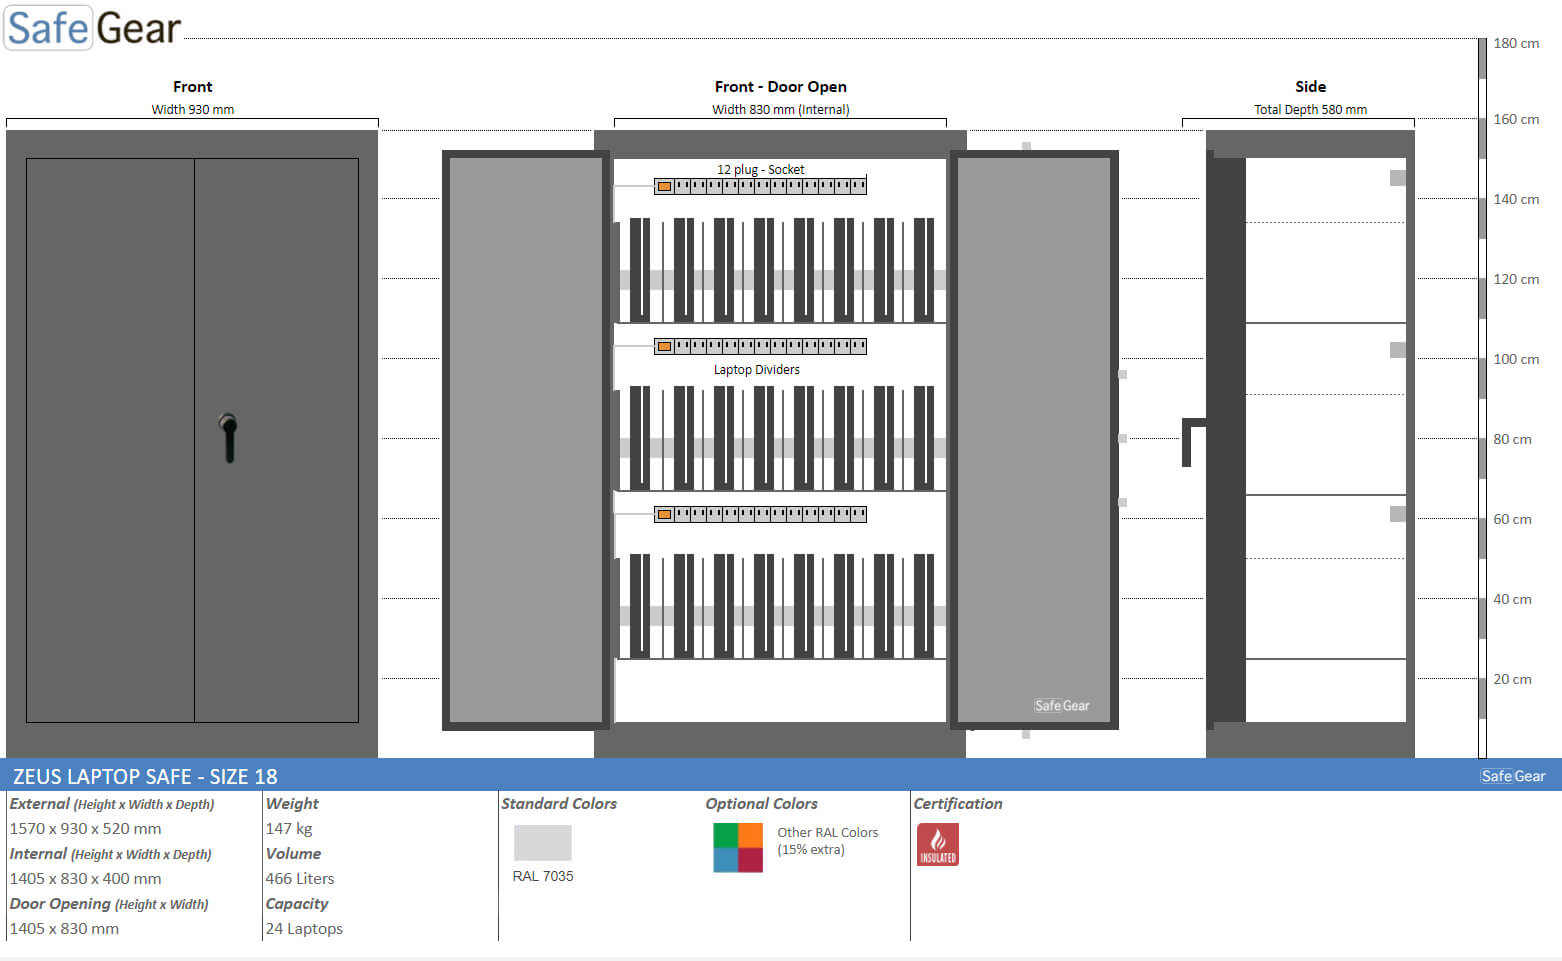Screen dimensions: 1562x961
Task: Select the RAL 7035 grey color swatch
Action: [543, 843]
